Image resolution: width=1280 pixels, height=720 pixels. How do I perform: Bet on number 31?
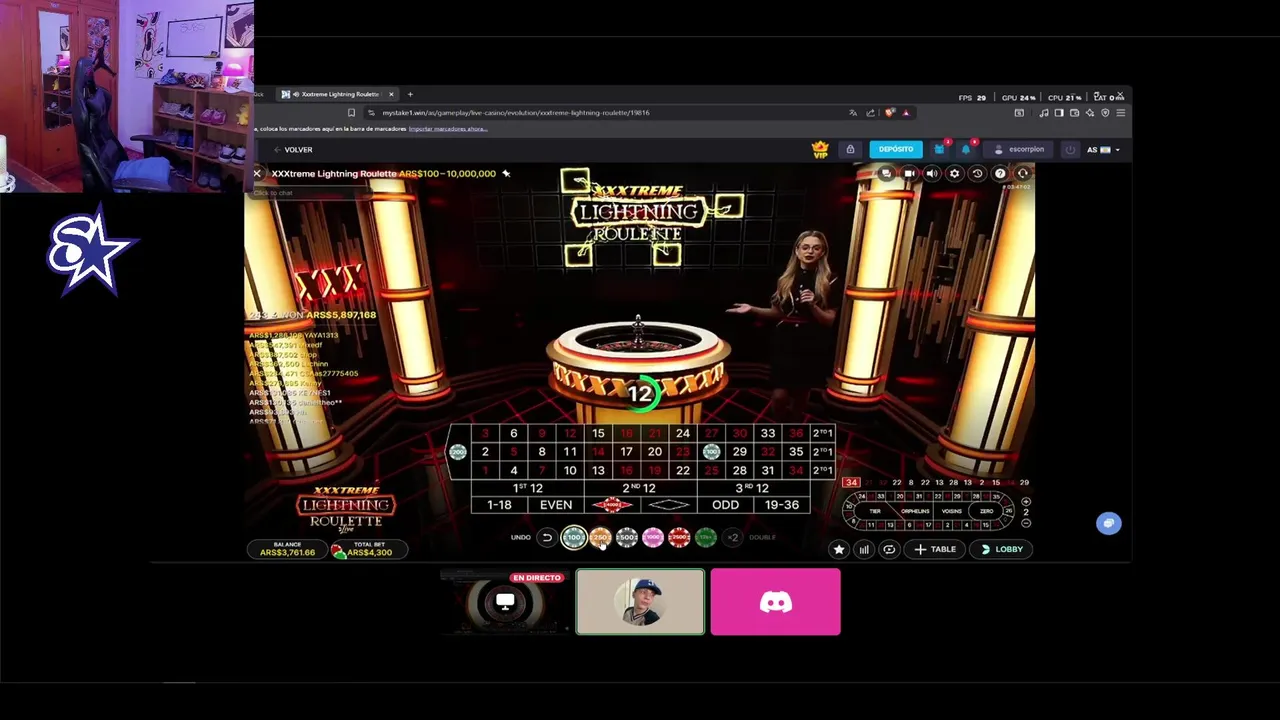767,470
